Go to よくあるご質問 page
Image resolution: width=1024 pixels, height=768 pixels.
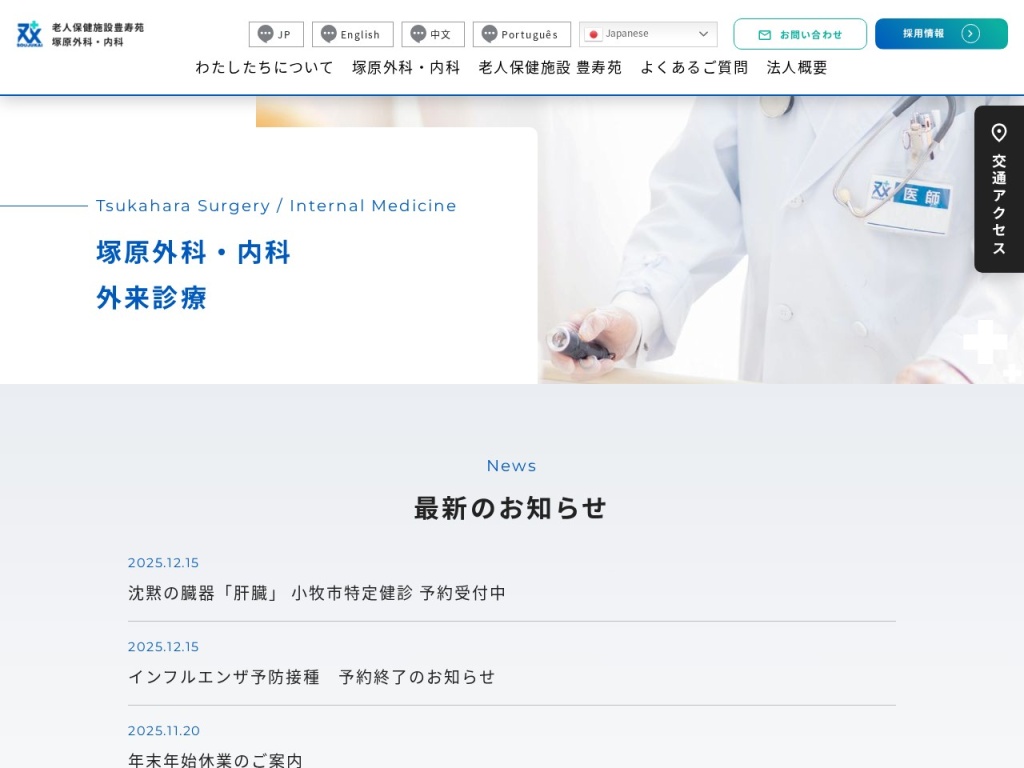click(x=694, y=68)
